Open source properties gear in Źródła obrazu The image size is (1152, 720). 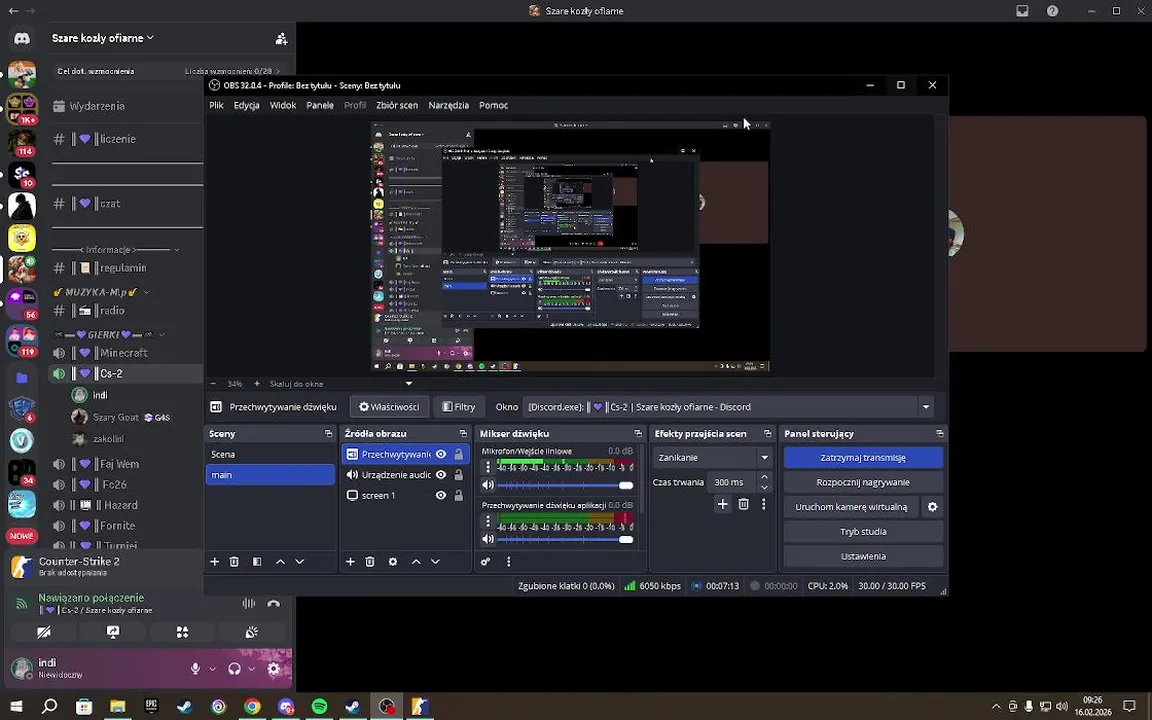393,561
